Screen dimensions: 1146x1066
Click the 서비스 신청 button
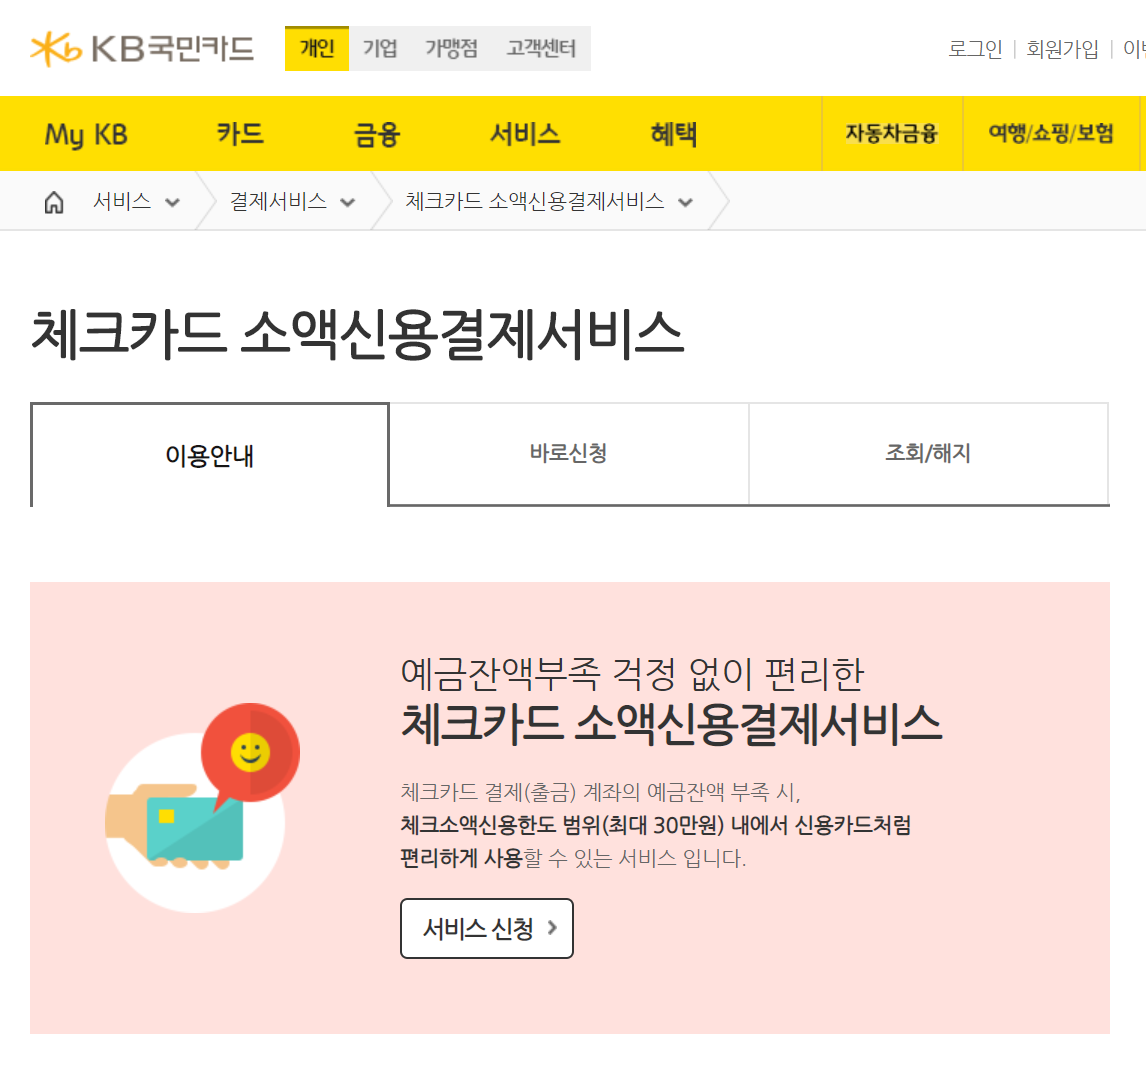coord(487,928)
